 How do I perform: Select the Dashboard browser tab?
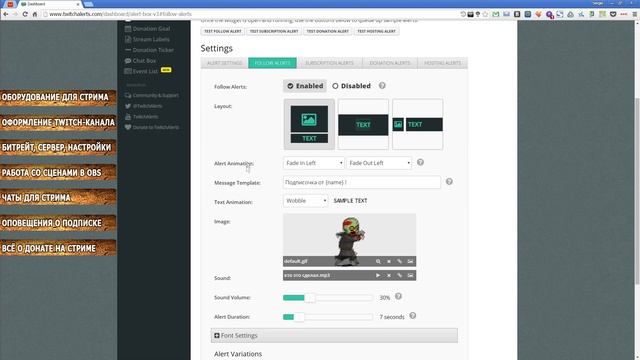[x=50, y=4]
